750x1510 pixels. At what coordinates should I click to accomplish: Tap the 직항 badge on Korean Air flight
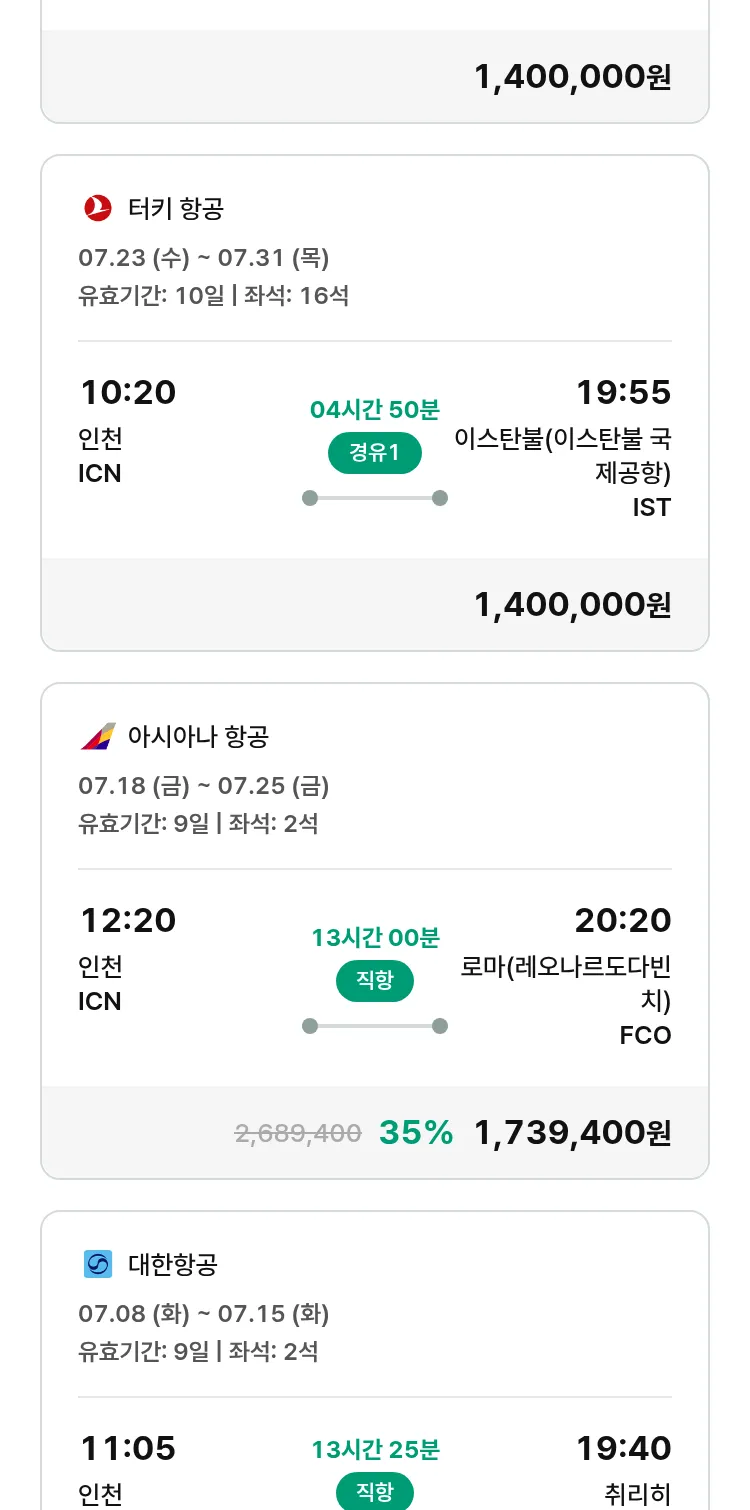click(x=375, y=1492)
